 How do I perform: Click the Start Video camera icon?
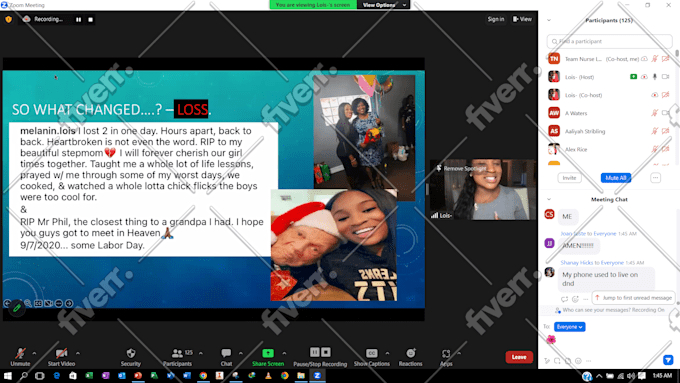(61, 353)
